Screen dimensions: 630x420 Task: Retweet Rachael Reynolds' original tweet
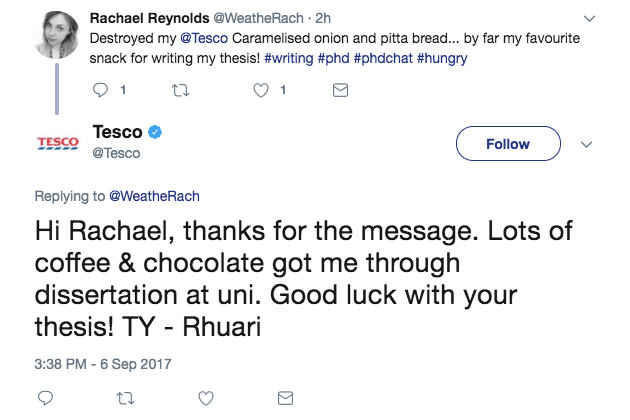181,90
